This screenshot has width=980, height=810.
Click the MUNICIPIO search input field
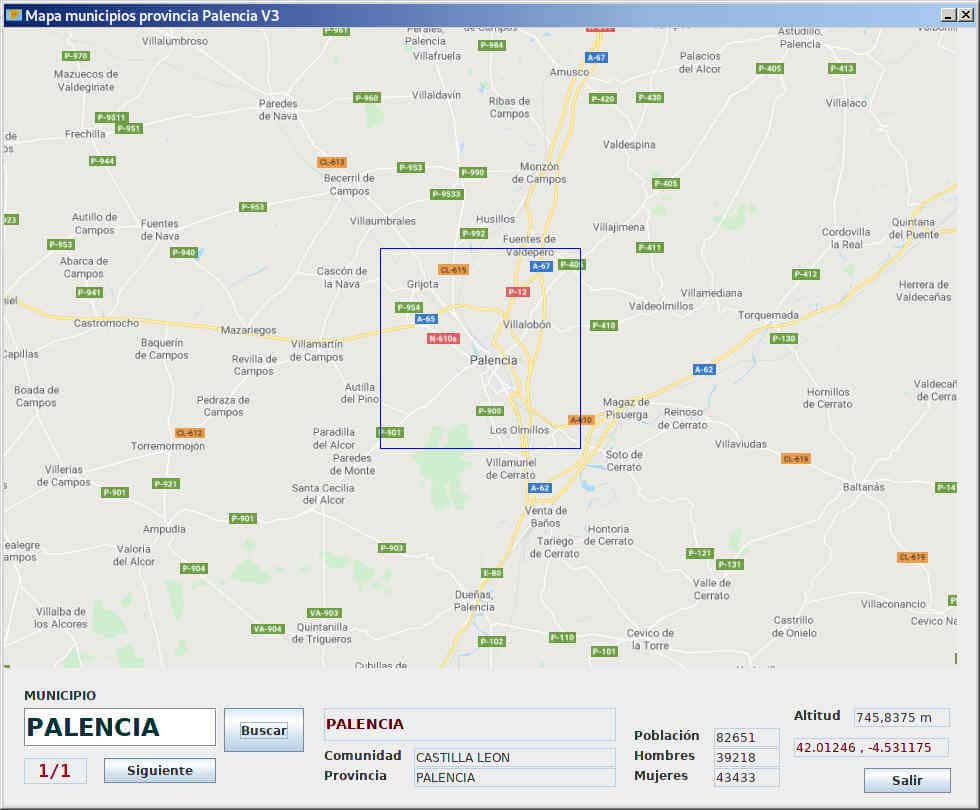120,727
